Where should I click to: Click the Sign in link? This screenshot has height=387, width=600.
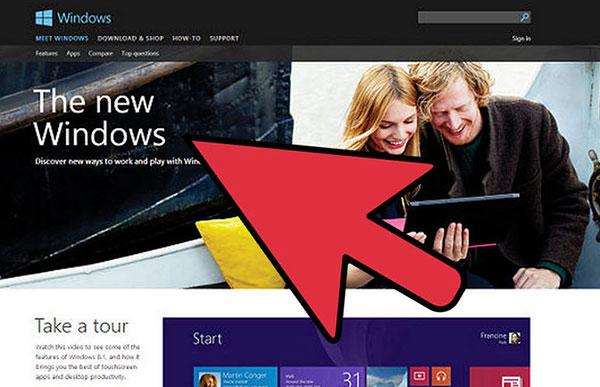521,38
